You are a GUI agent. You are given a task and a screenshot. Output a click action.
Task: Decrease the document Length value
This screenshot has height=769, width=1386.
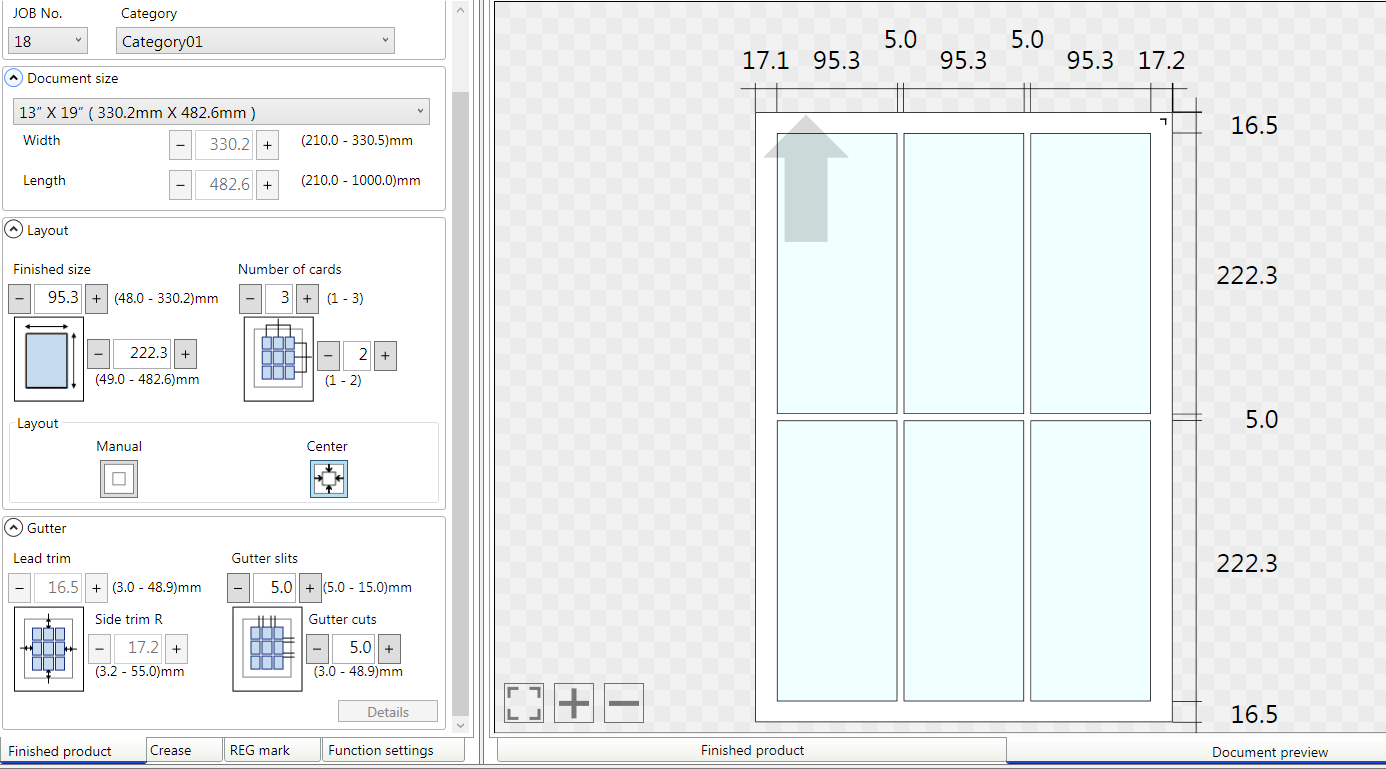tap(180, 185)
